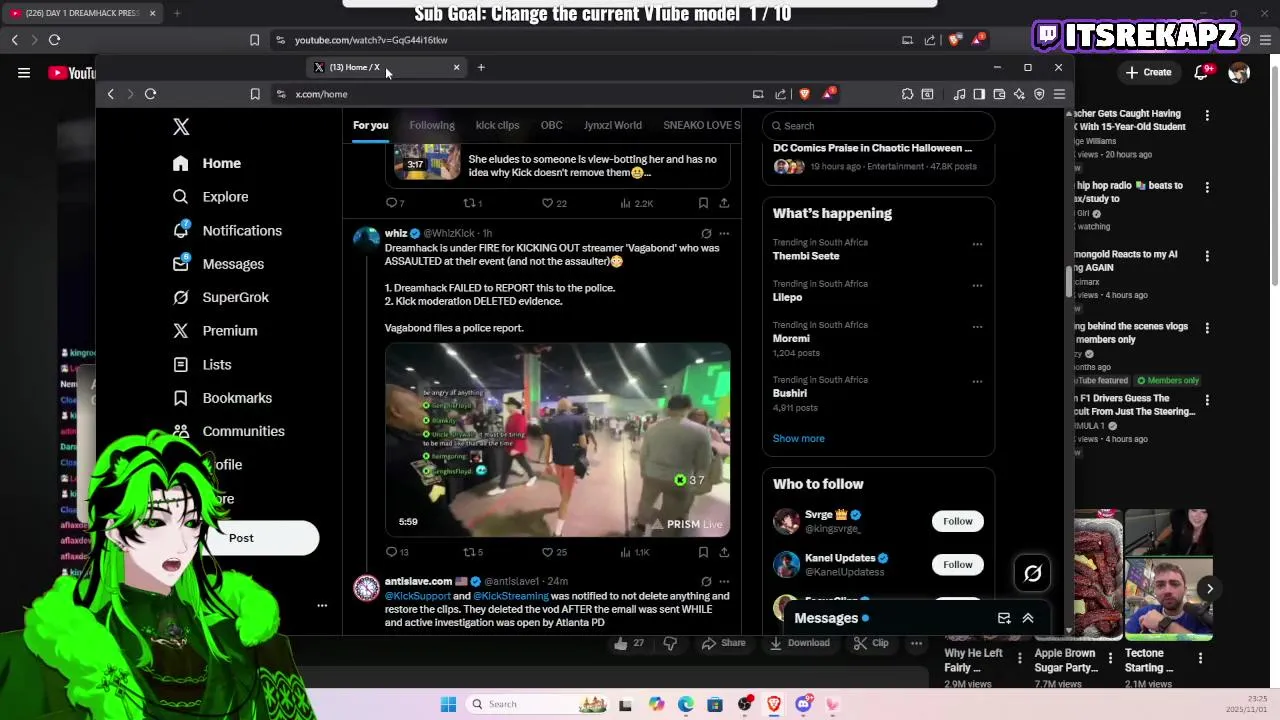The image size is (1280, 720).
Task: Click the Post button
Action: click(x=241, y=538)
